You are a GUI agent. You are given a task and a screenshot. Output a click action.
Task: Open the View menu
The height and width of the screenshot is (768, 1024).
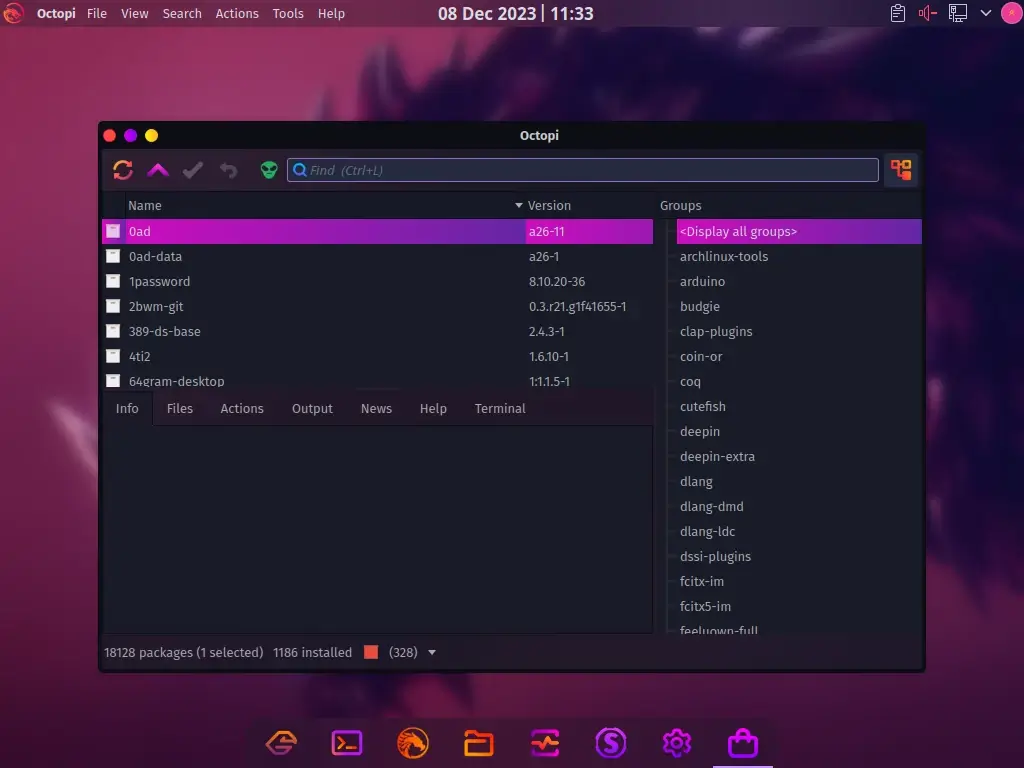click(135, 13)
